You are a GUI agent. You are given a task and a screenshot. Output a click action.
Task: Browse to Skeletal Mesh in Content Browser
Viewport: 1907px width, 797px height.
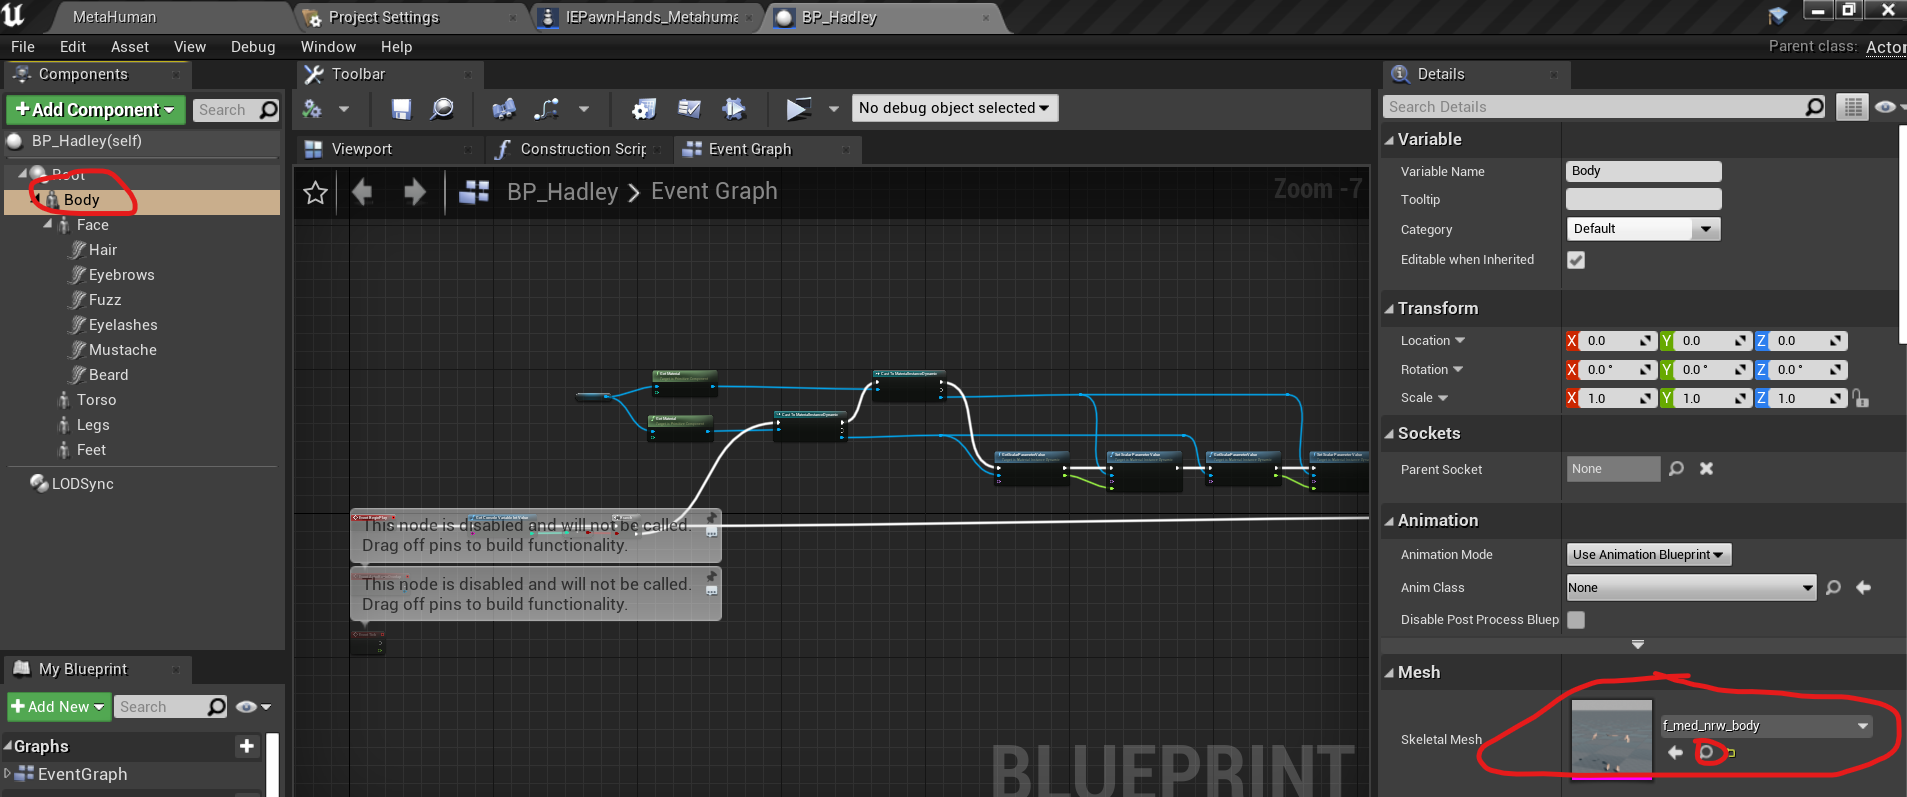1707,752
